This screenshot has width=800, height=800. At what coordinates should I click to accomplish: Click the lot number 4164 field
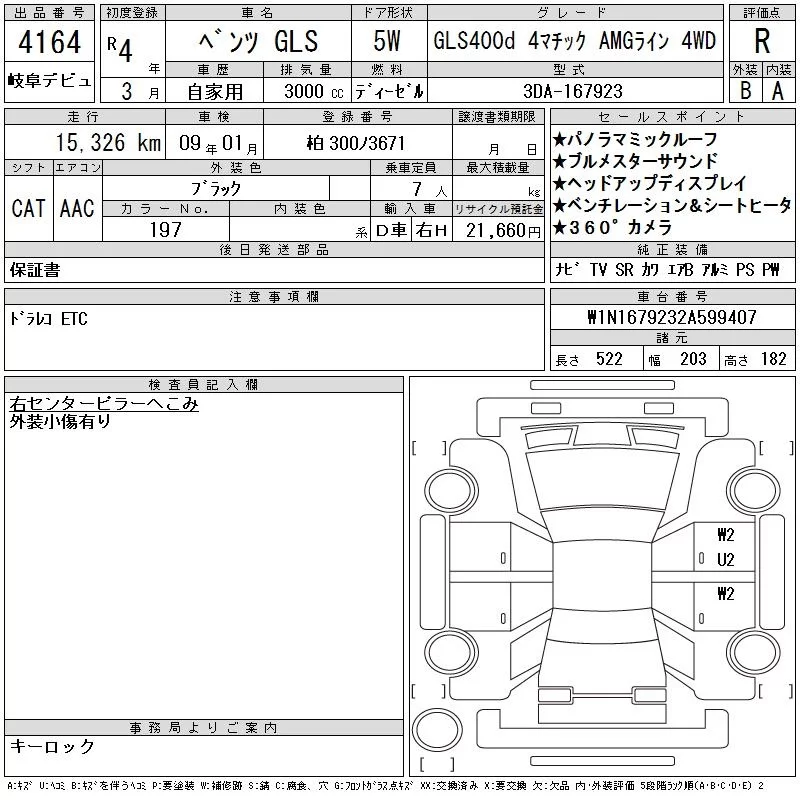point(49,42)
